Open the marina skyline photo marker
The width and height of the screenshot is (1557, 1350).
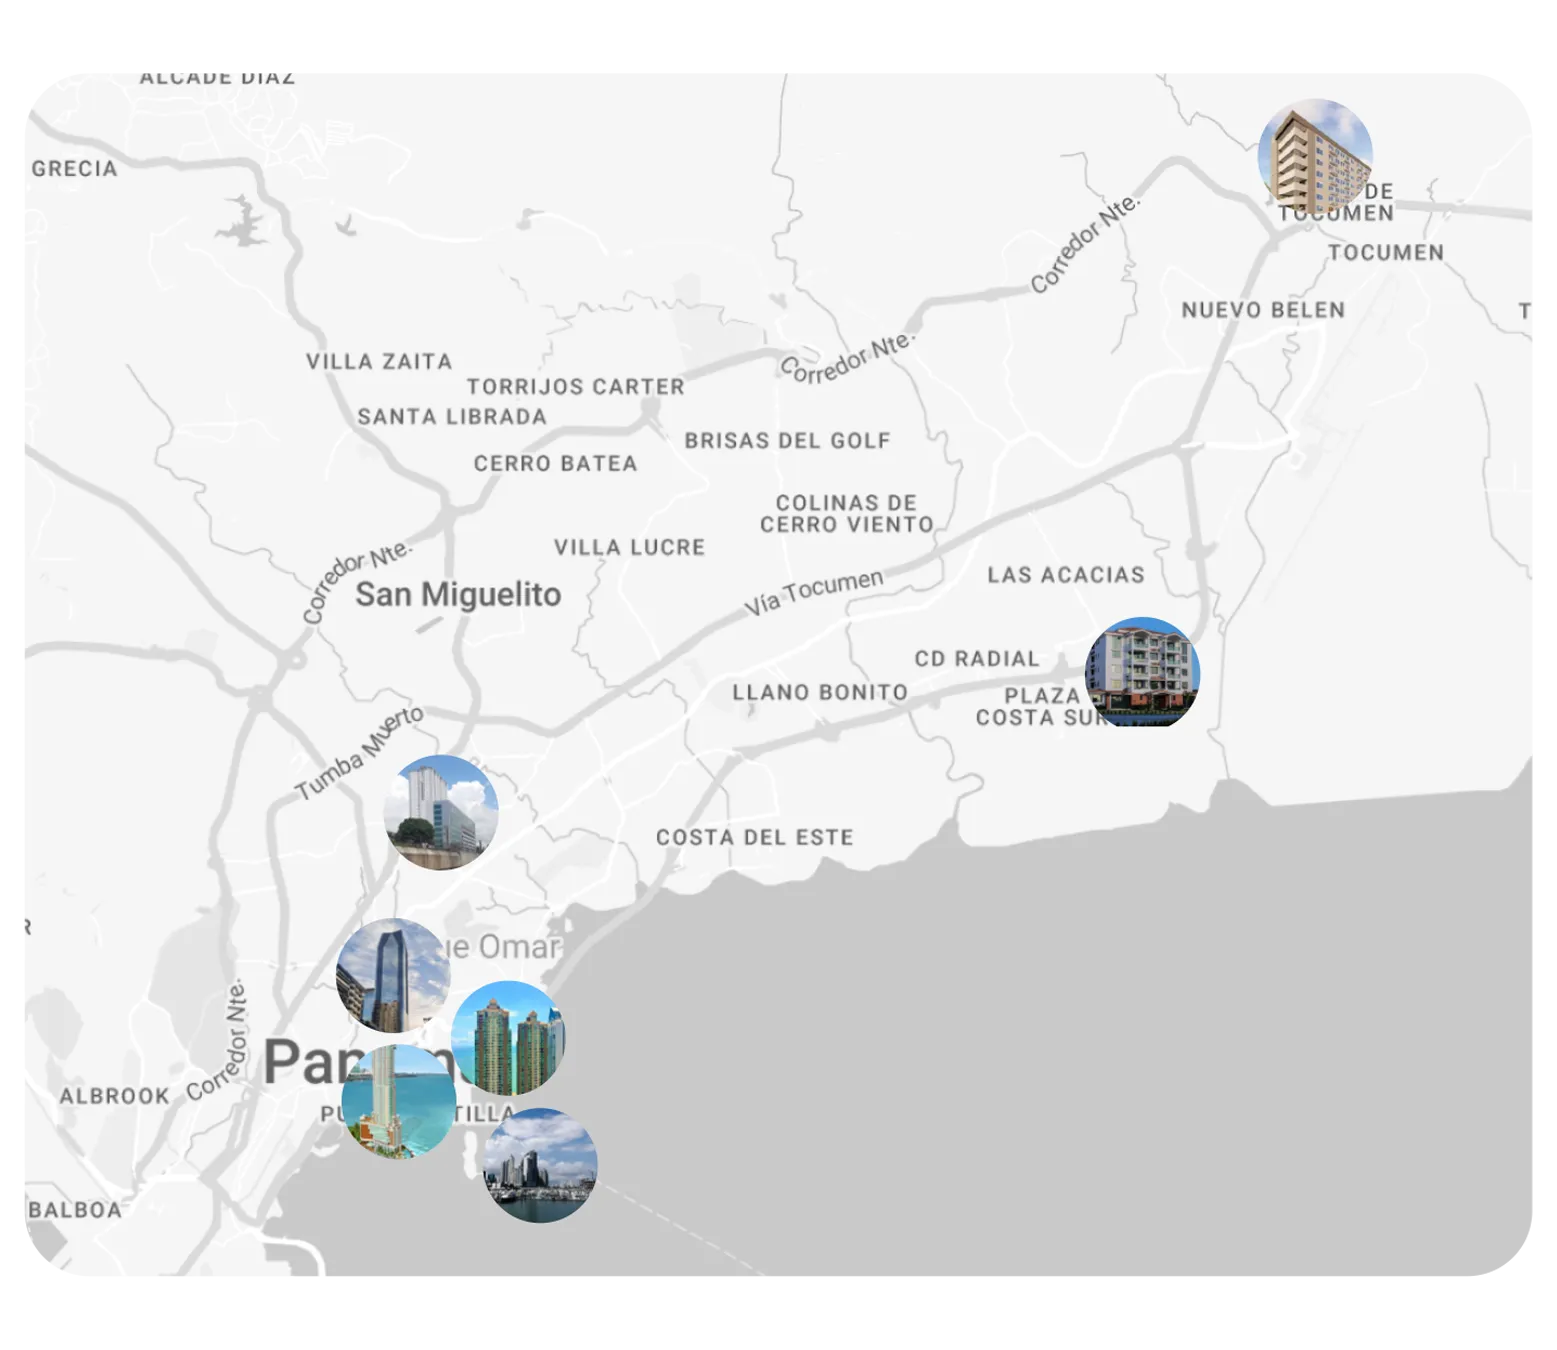tap(540, 1165)
